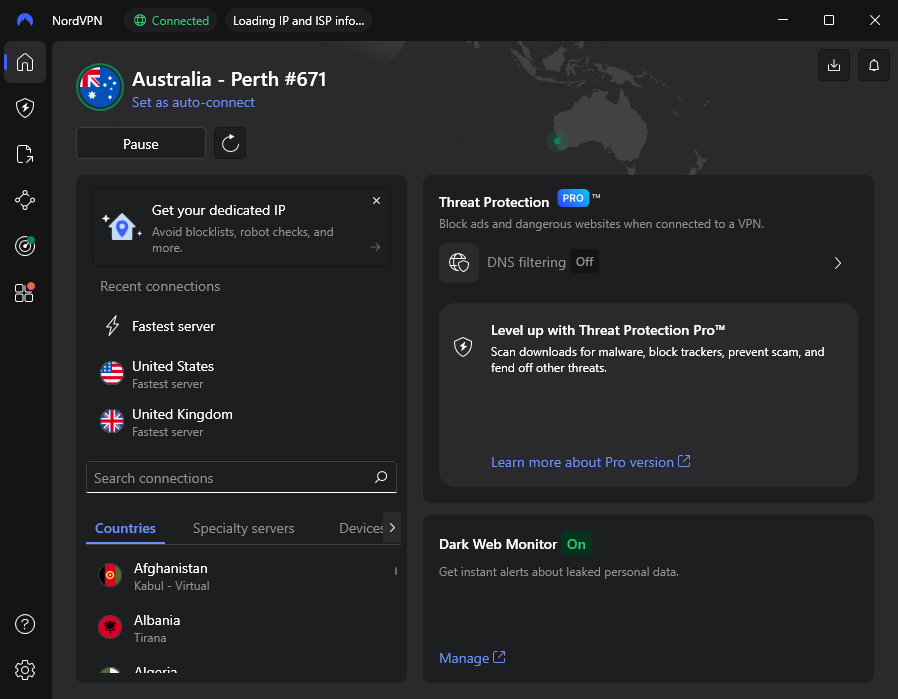Click the reconnect refresh button
Viewport: 898px width, 699px height.
pyautogui.click(x=230, y=143)
